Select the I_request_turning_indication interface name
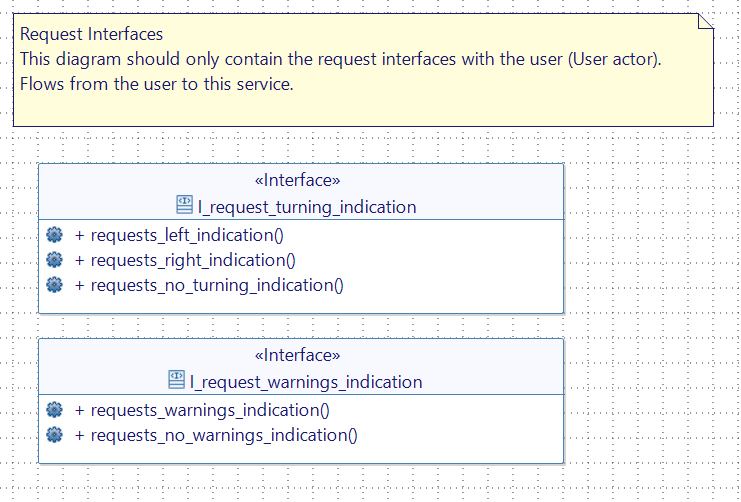Image resolution: width=741 pixels, height=502 pixels. tap(307, 207)
